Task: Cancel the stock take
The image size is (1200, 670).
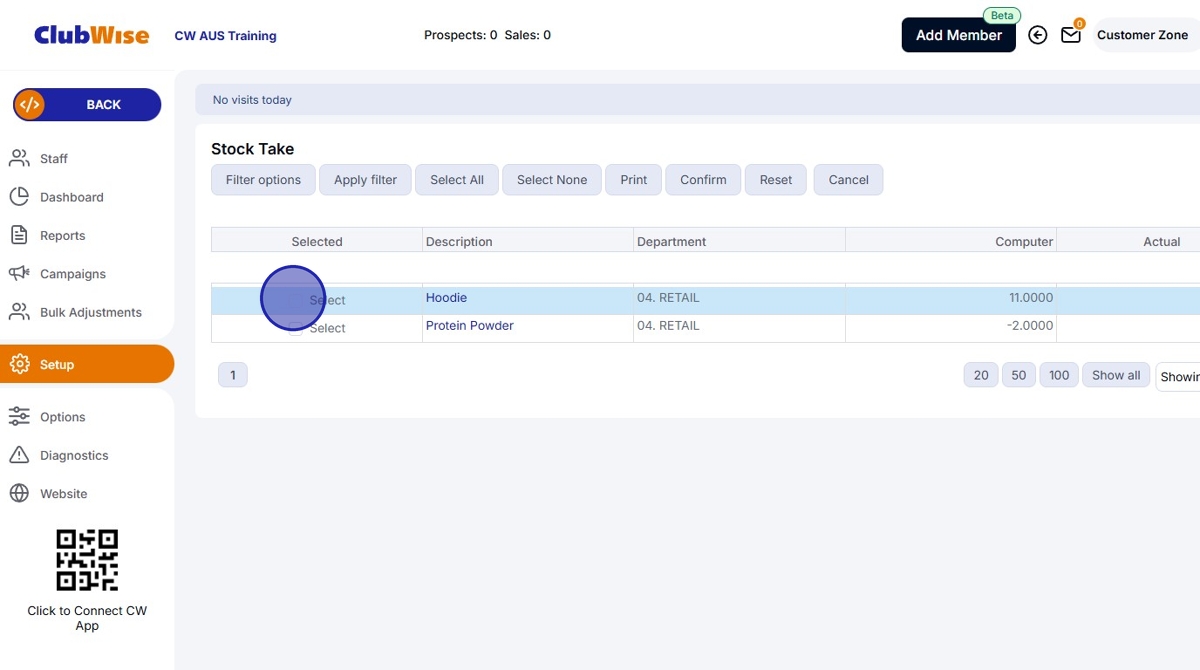Action: [848, 180]
